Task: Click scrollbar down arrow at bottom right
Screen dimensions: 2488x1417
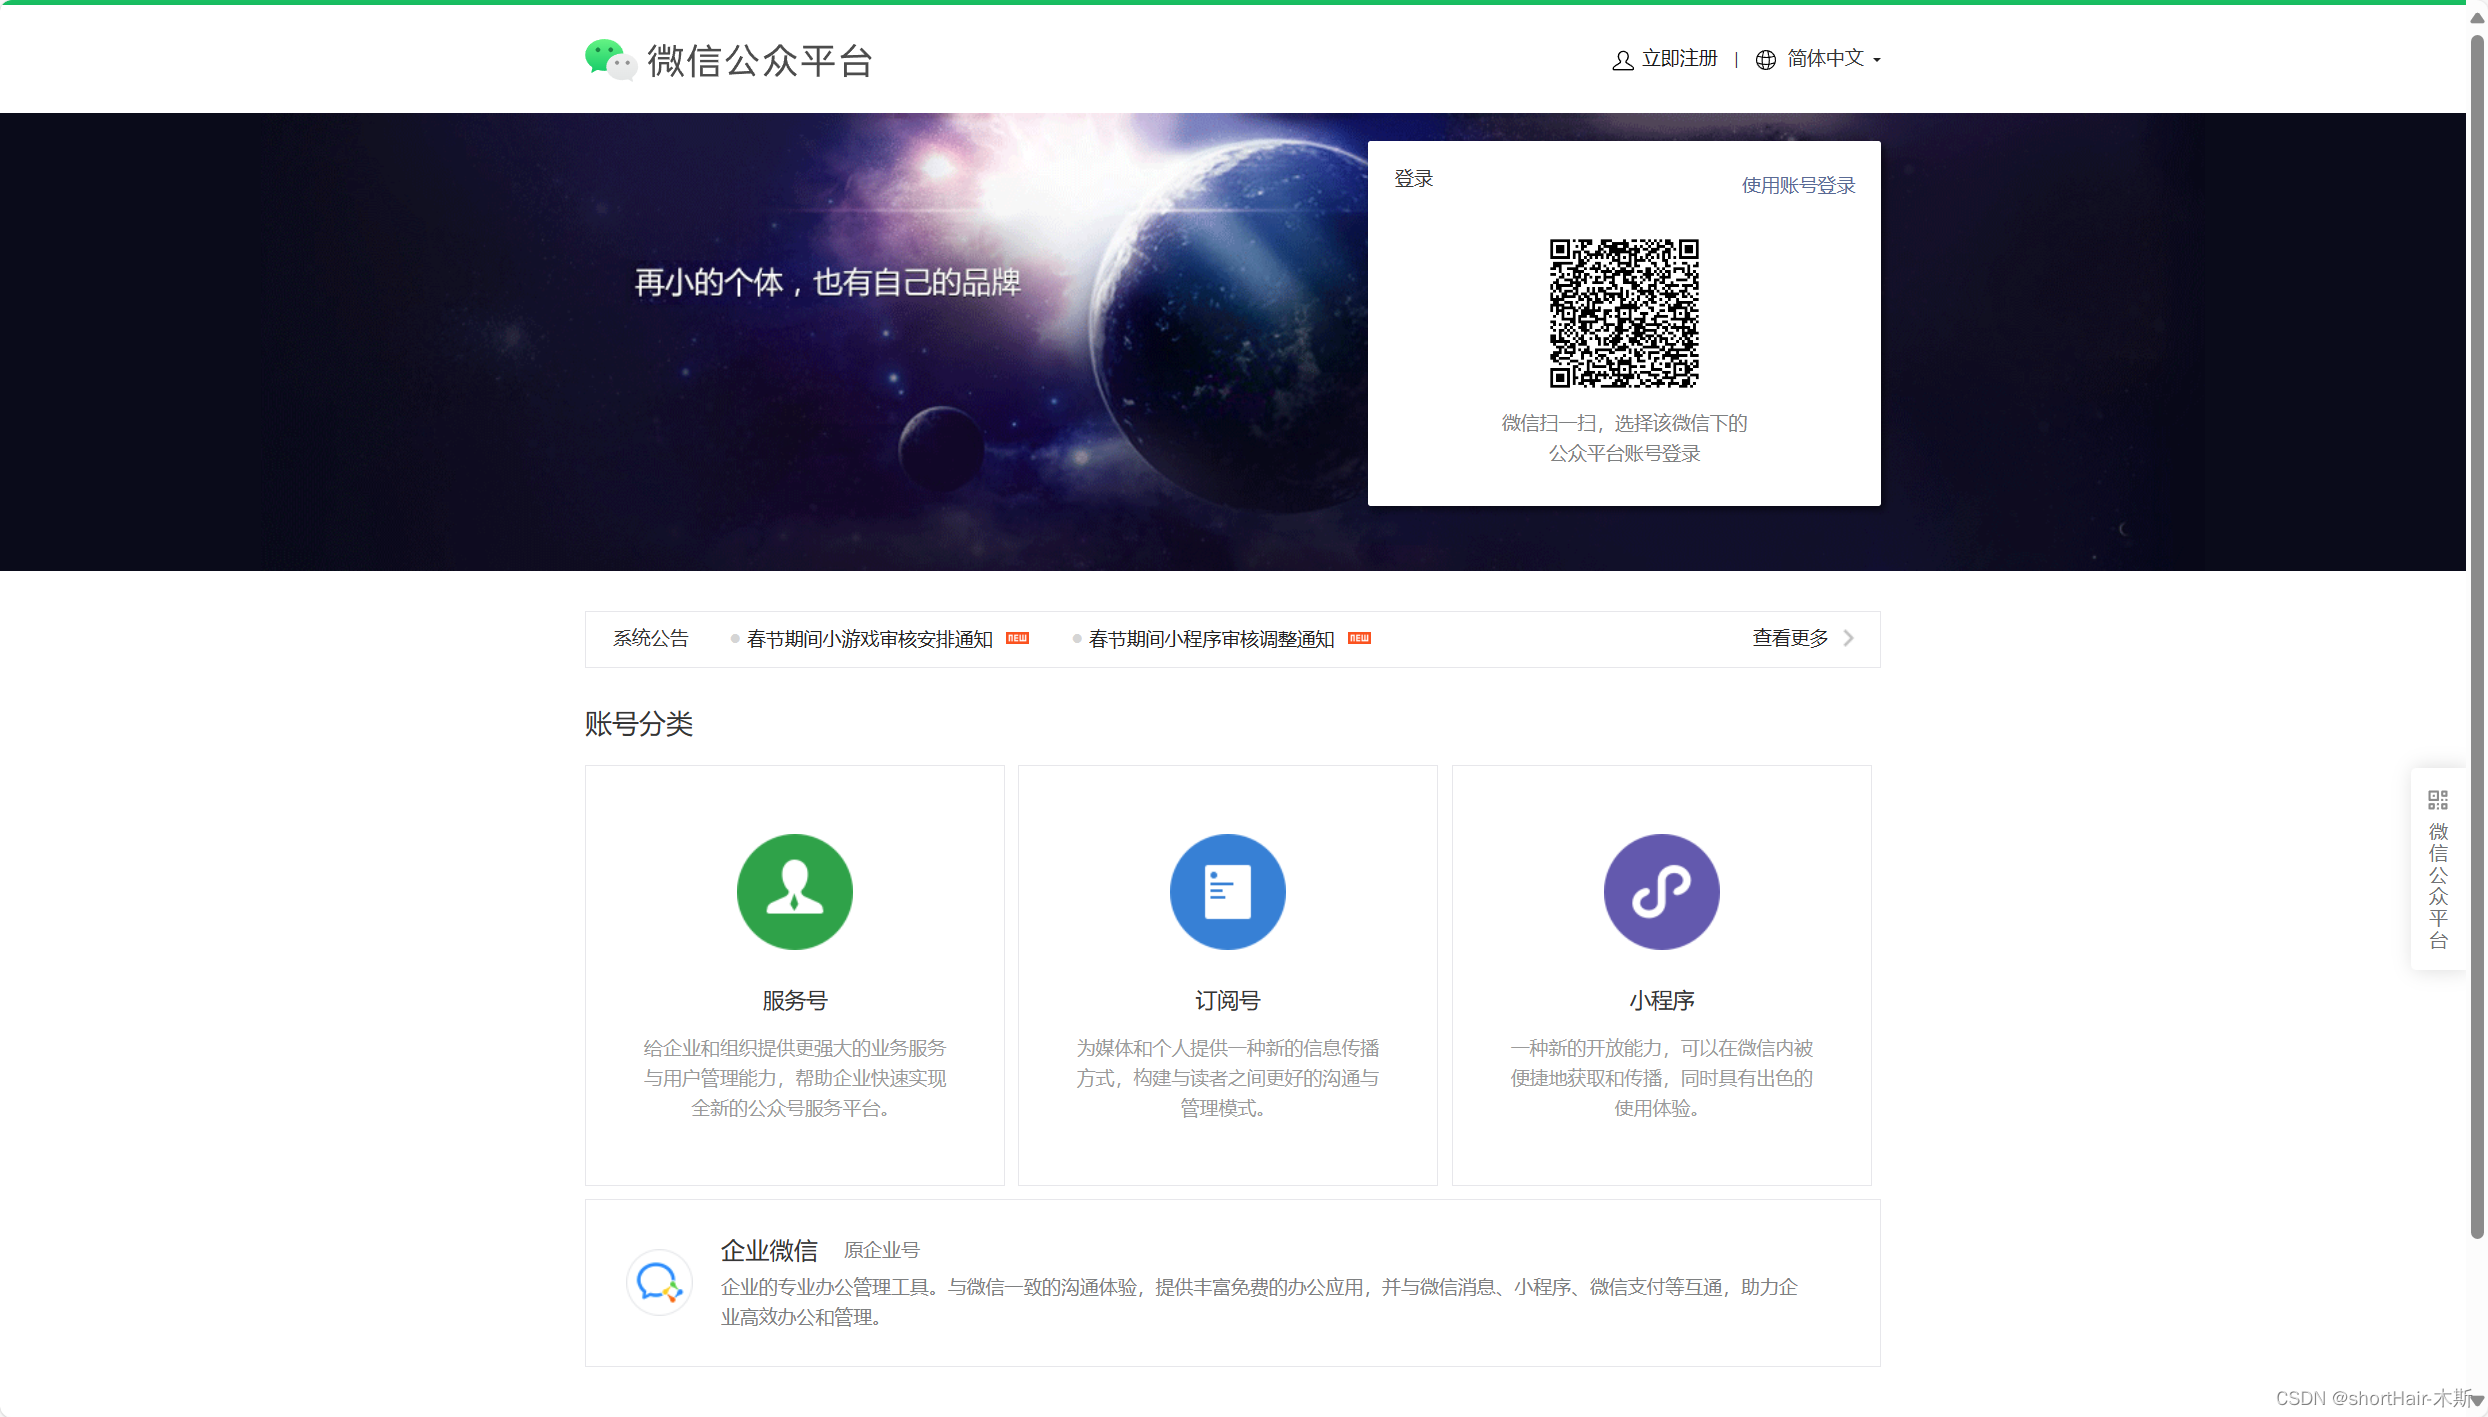Action: [2477, 1401]
